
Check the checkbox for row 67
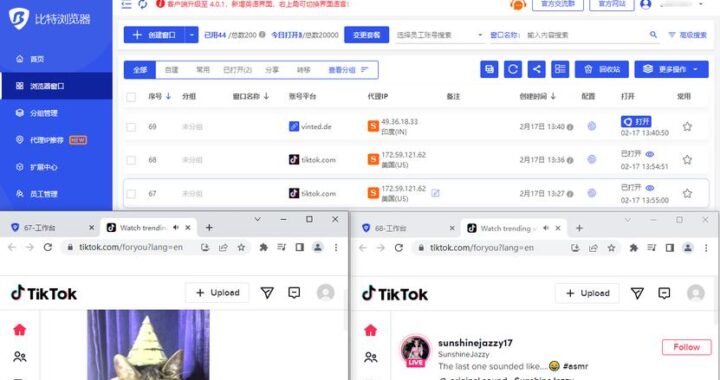(131, 194)
